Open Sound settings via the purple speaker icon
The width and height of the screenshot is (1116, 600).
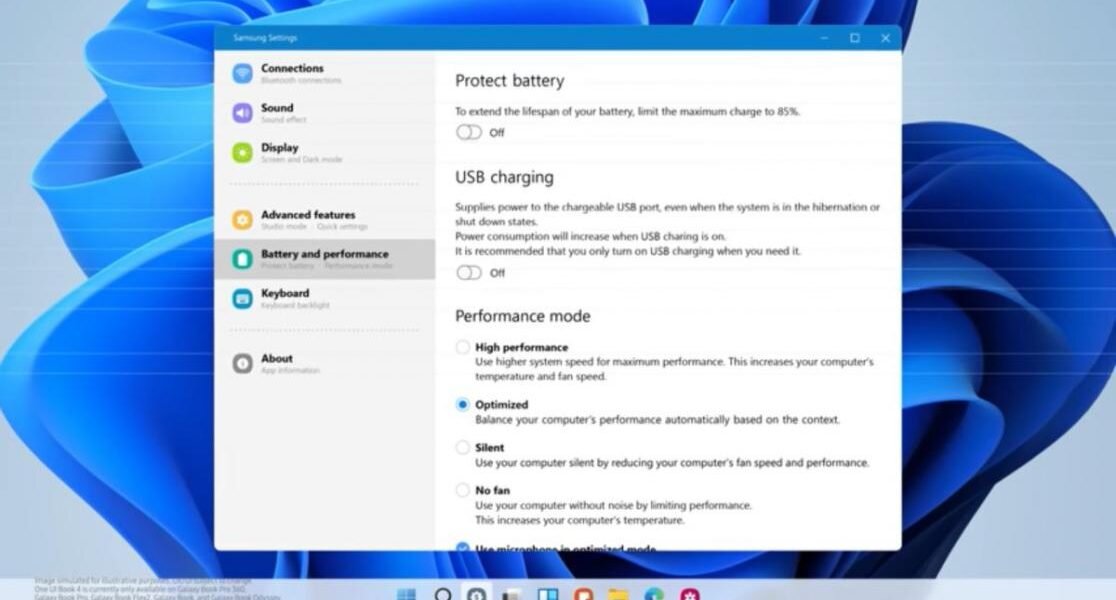click(x=242, y=113)
